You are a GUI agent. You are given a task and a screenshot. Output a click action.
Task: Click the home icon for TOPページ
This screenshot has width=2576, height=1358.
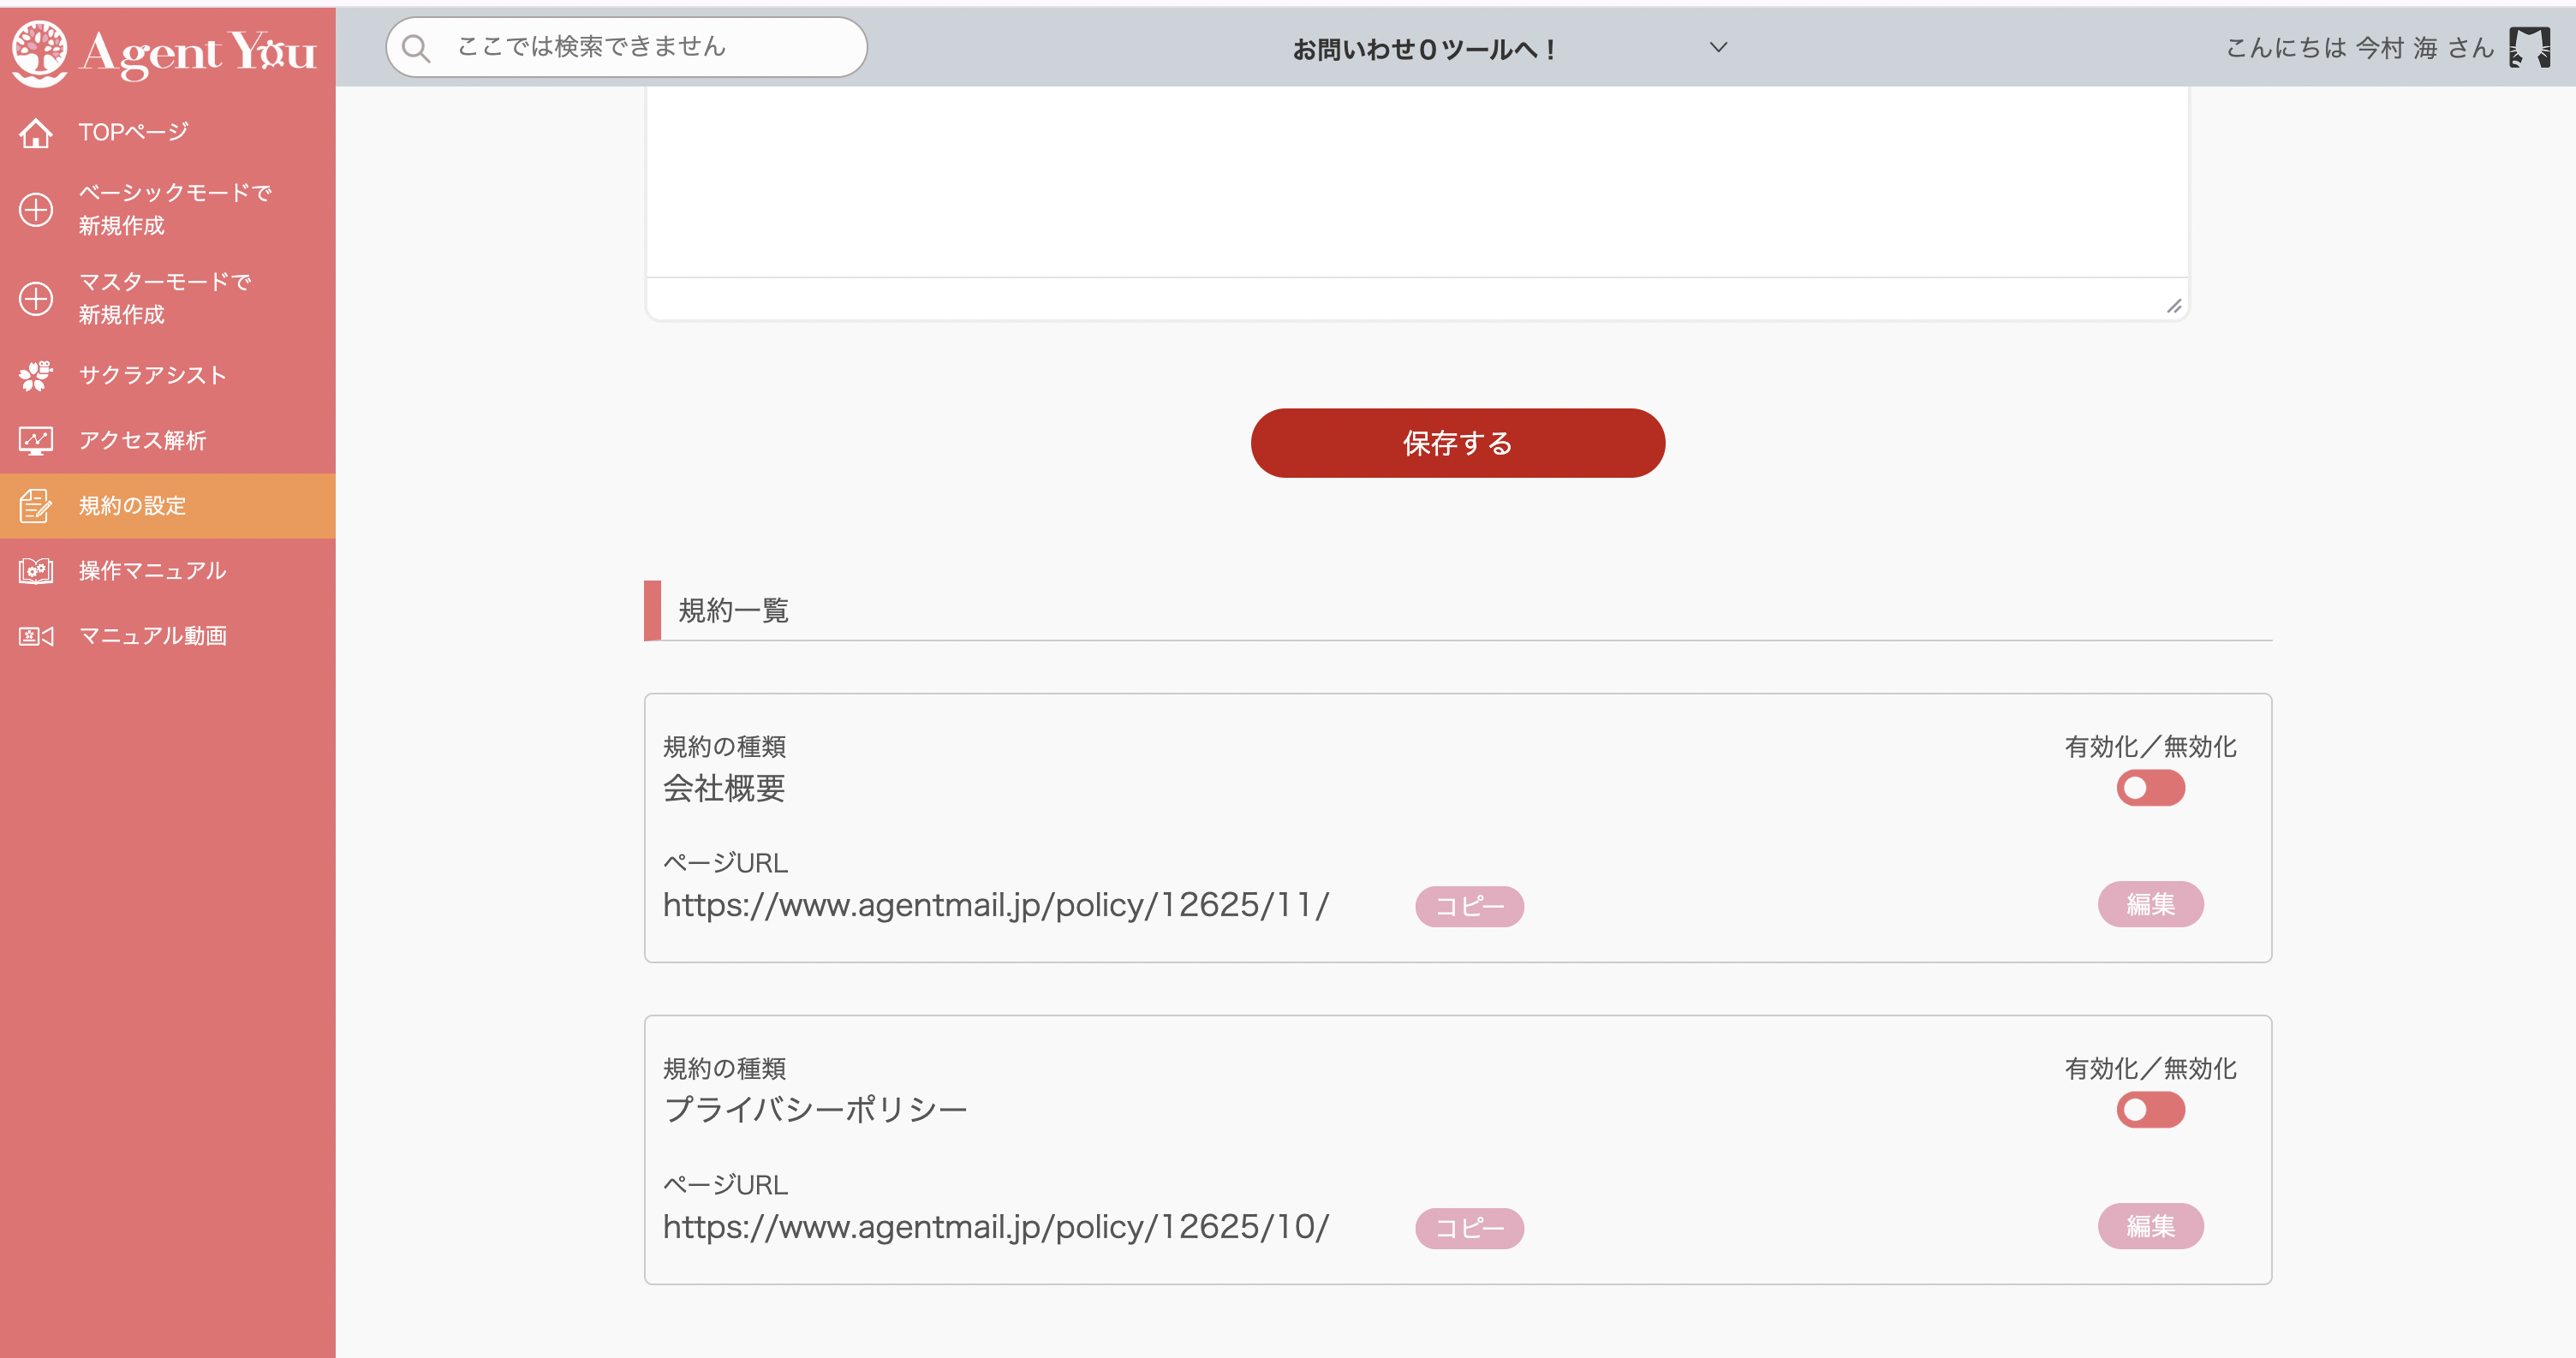tap(36, 132)
